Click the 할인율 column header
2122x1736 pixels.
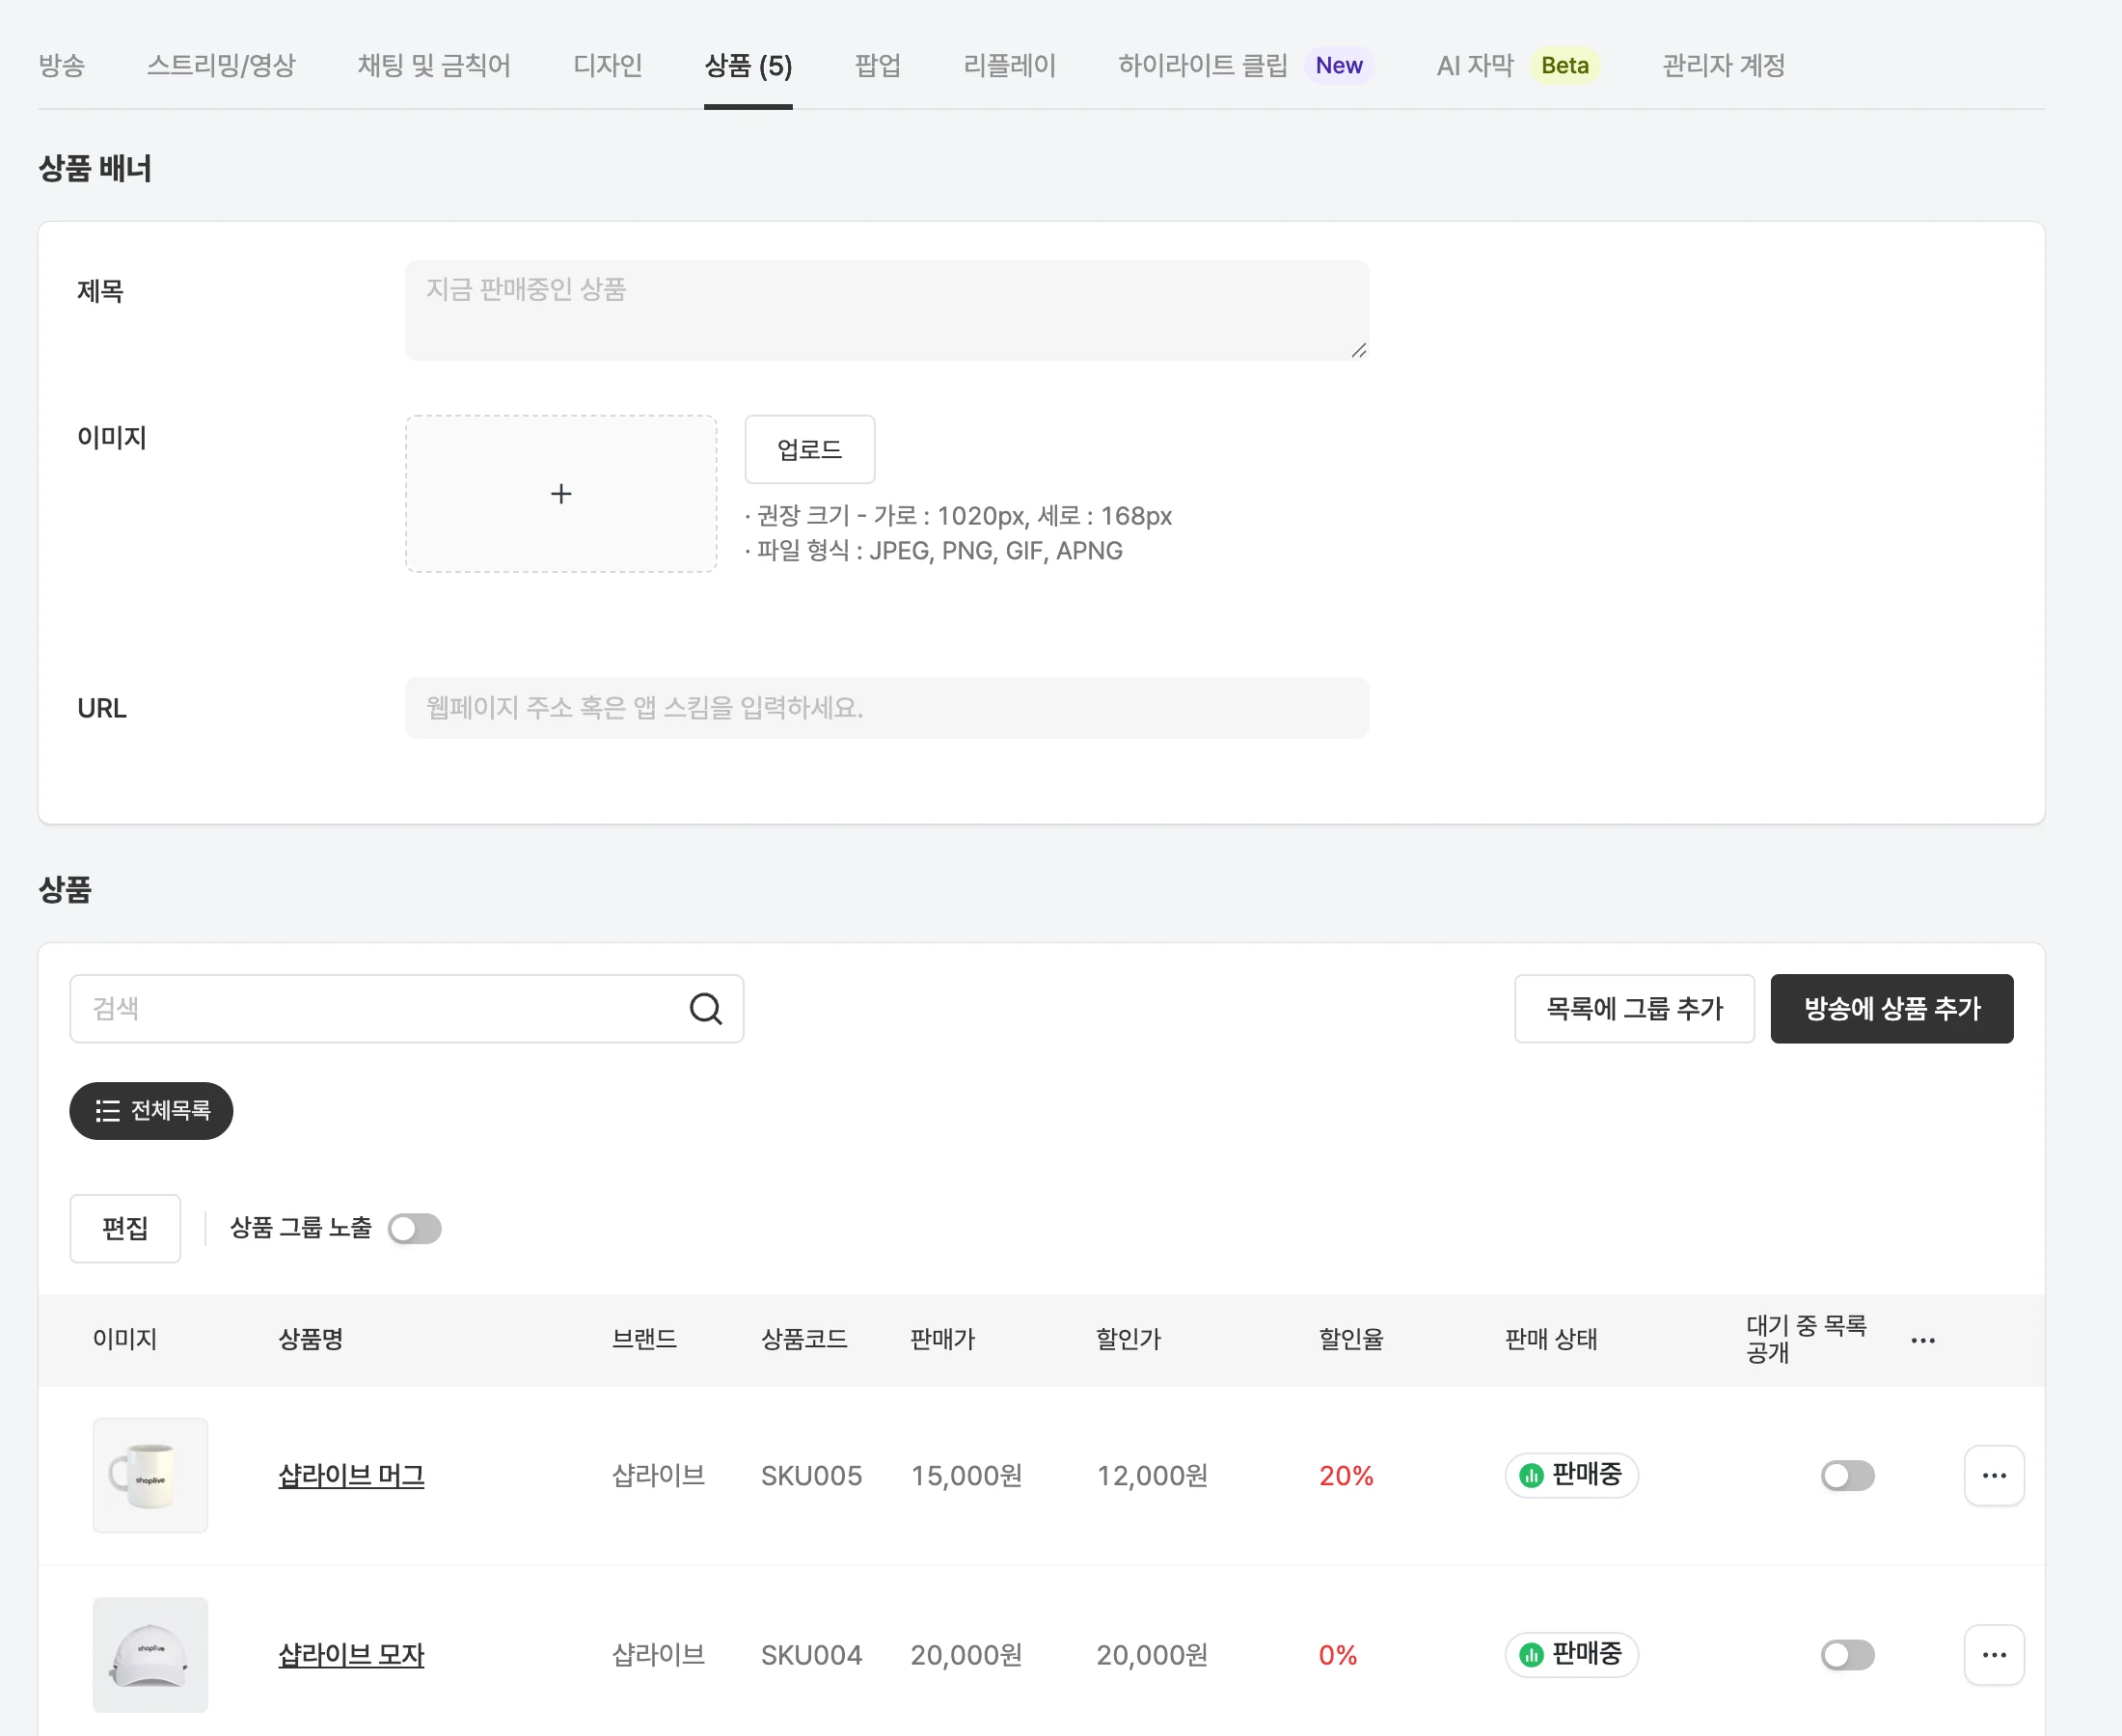pyautogui.click(x=1351, y=1339)
